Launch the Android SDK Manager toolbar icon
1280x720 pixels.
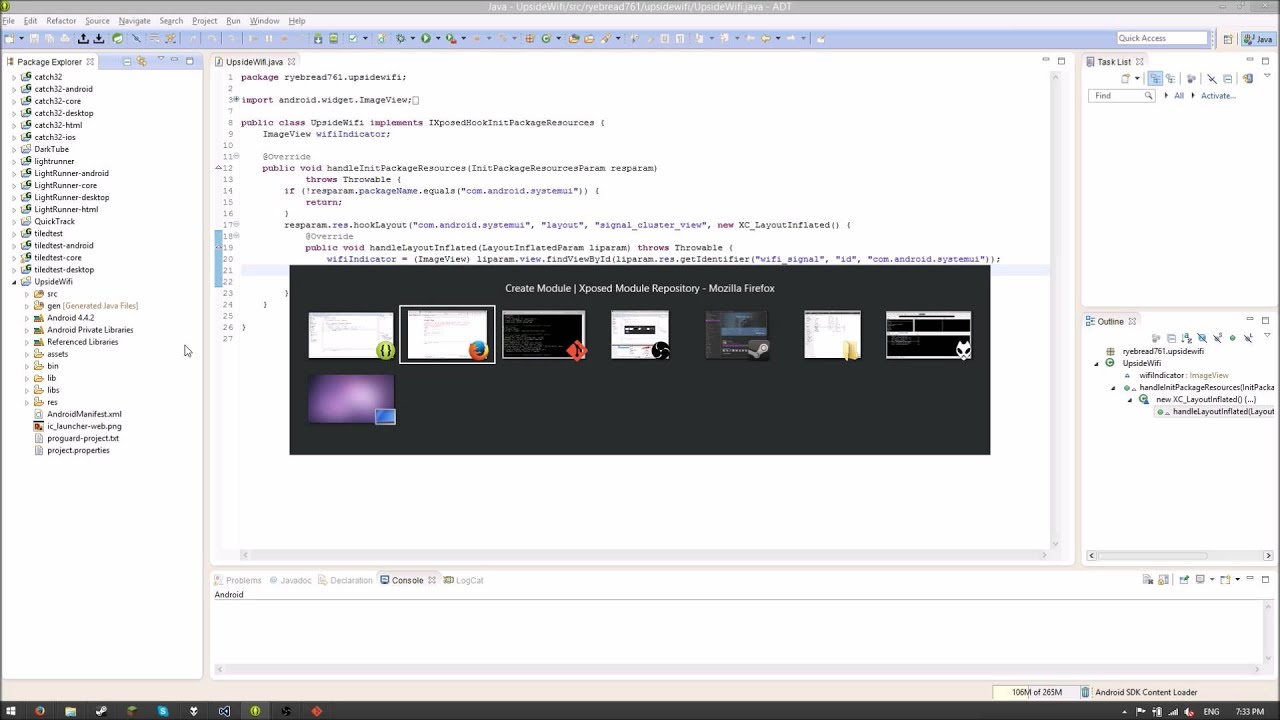click(318, 39)
